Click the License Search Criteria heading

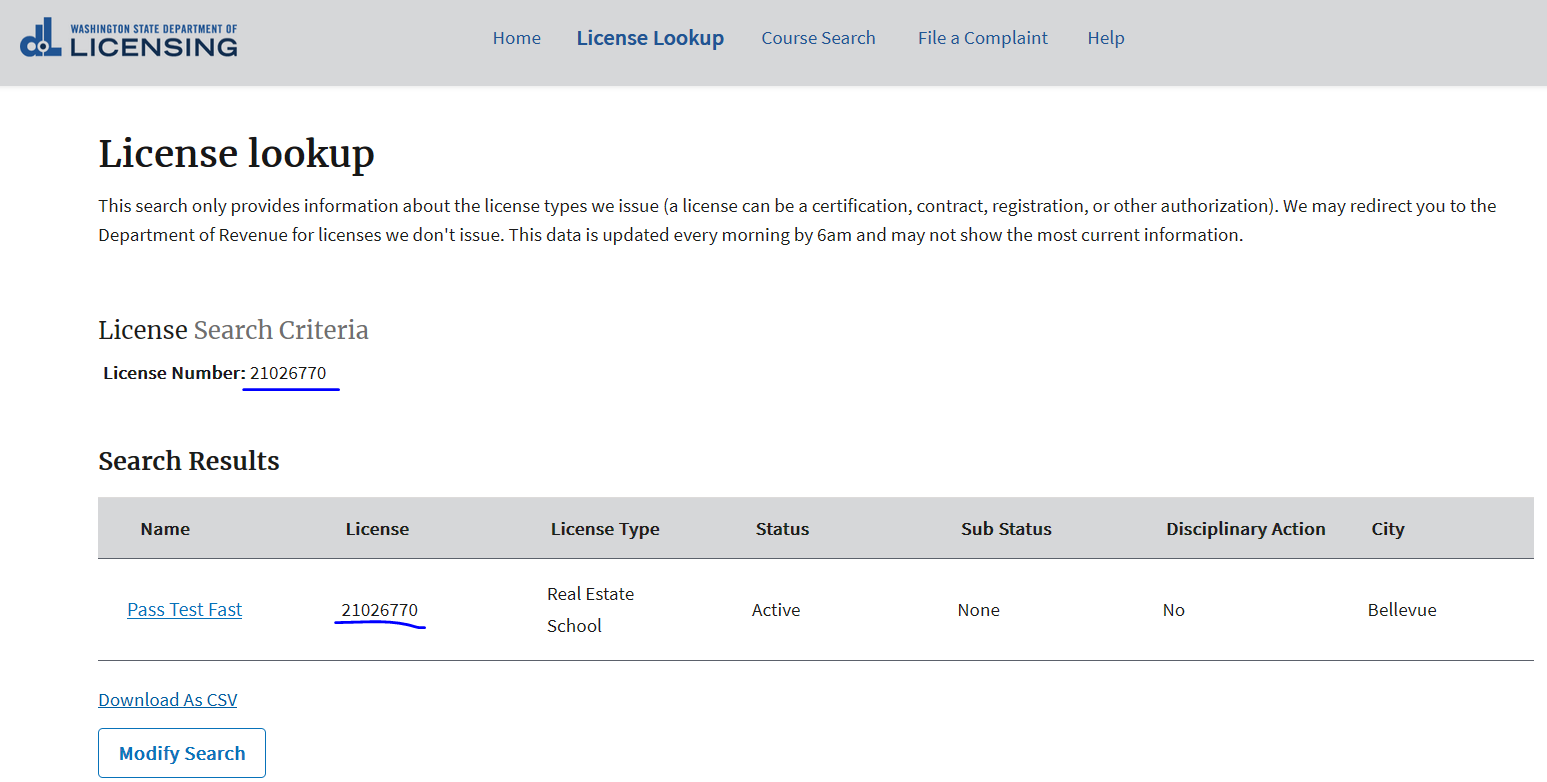(233, 330)
